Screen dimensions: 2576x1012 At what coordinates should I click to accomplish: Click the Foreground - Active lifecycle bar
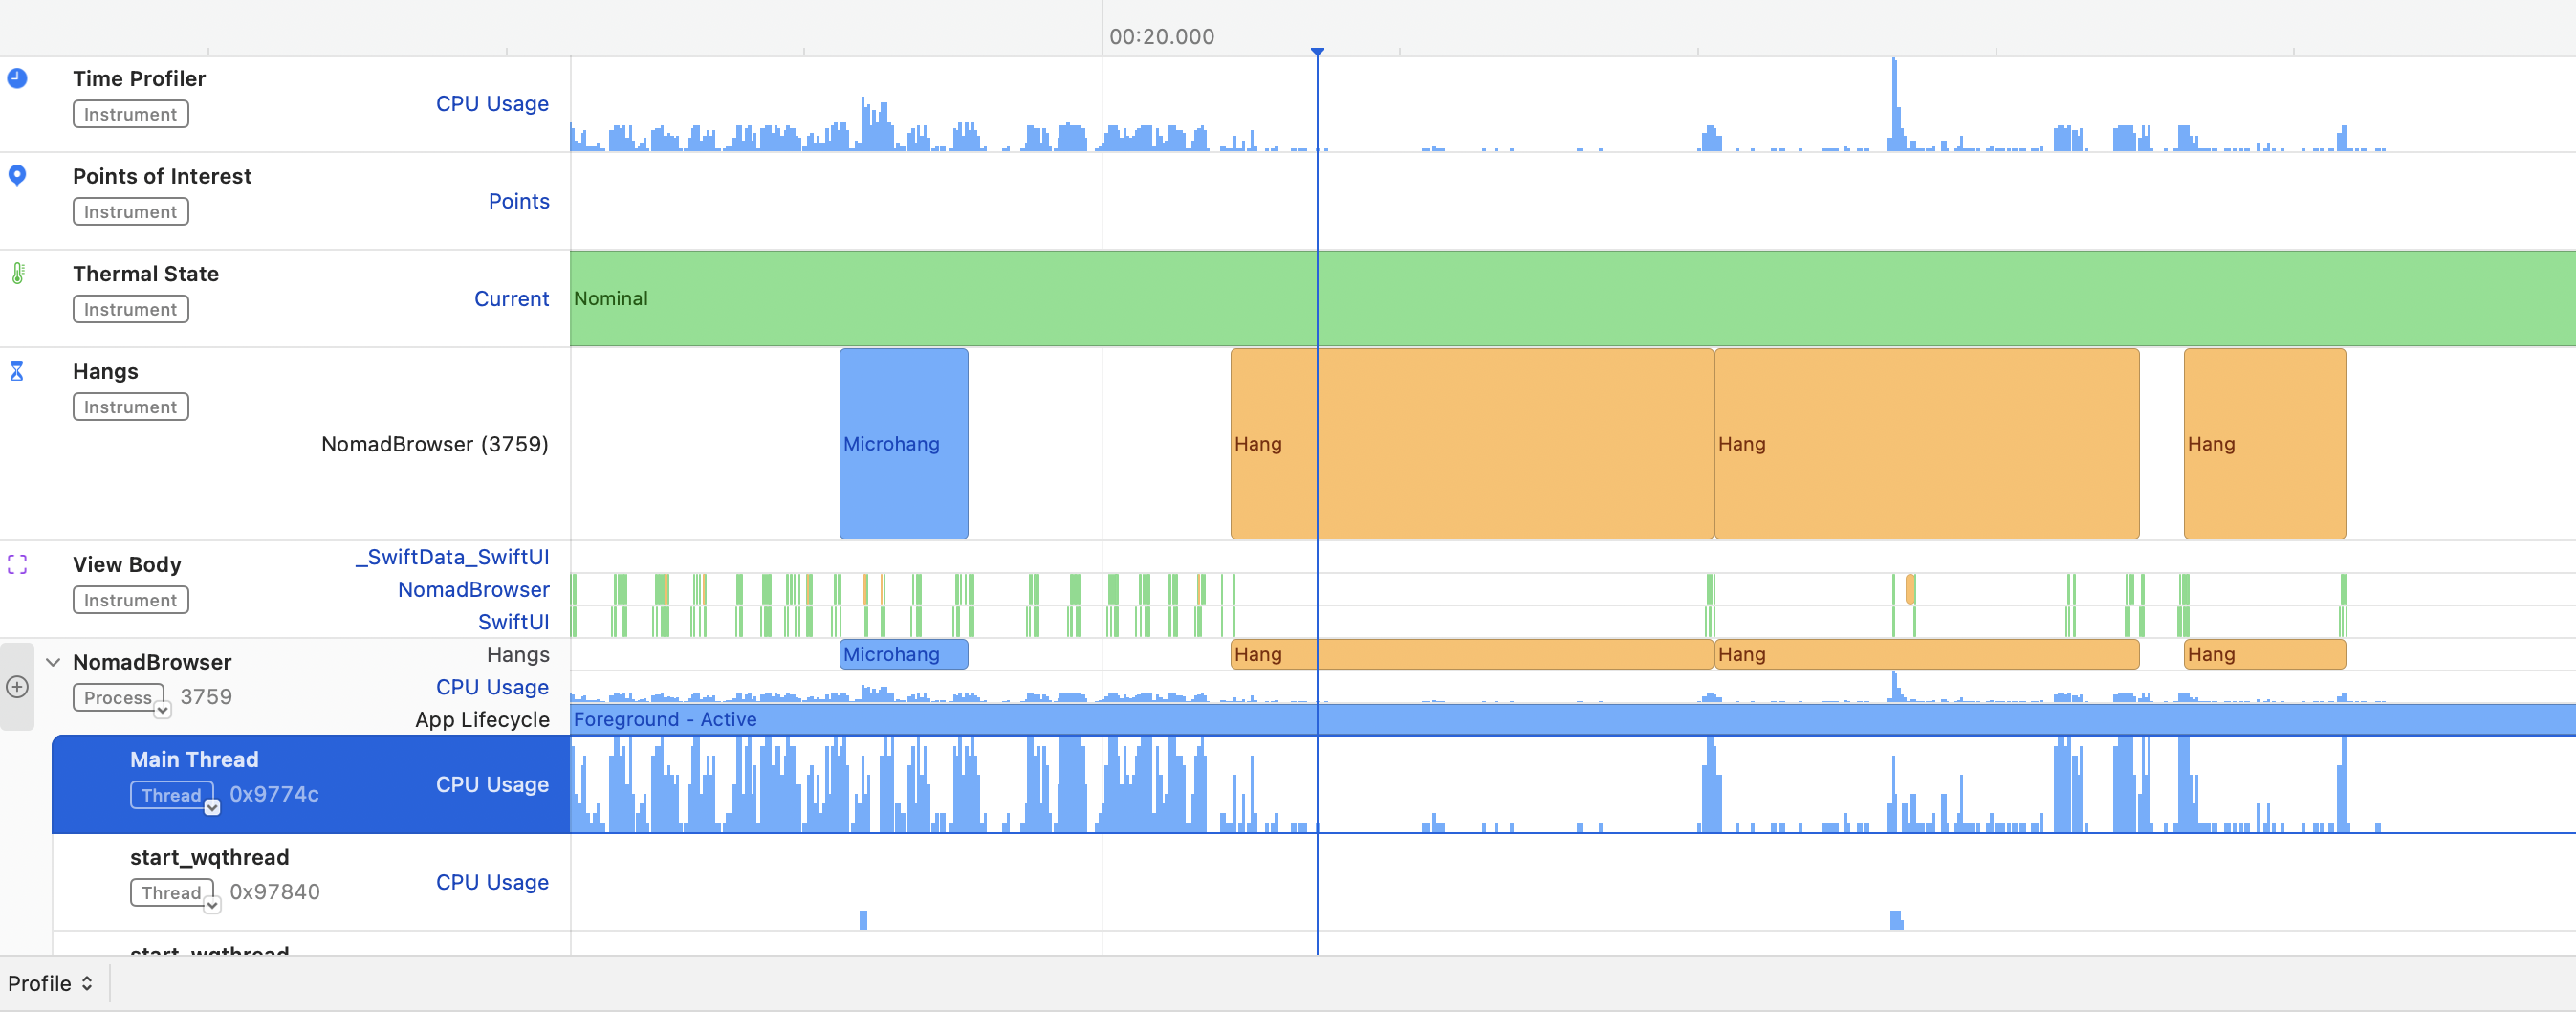tap(1500, 719)
